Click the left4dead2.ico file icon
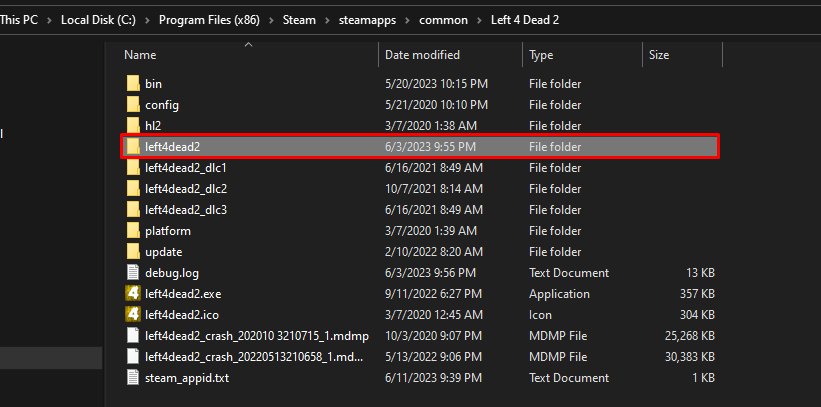 [x=133, y=315]
